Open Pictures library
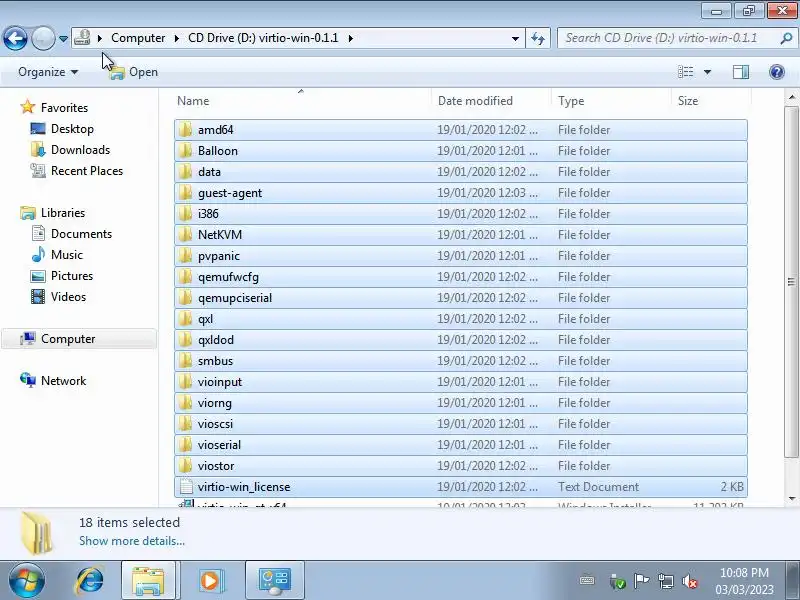800x600 pixels. (x=72, y=276)
